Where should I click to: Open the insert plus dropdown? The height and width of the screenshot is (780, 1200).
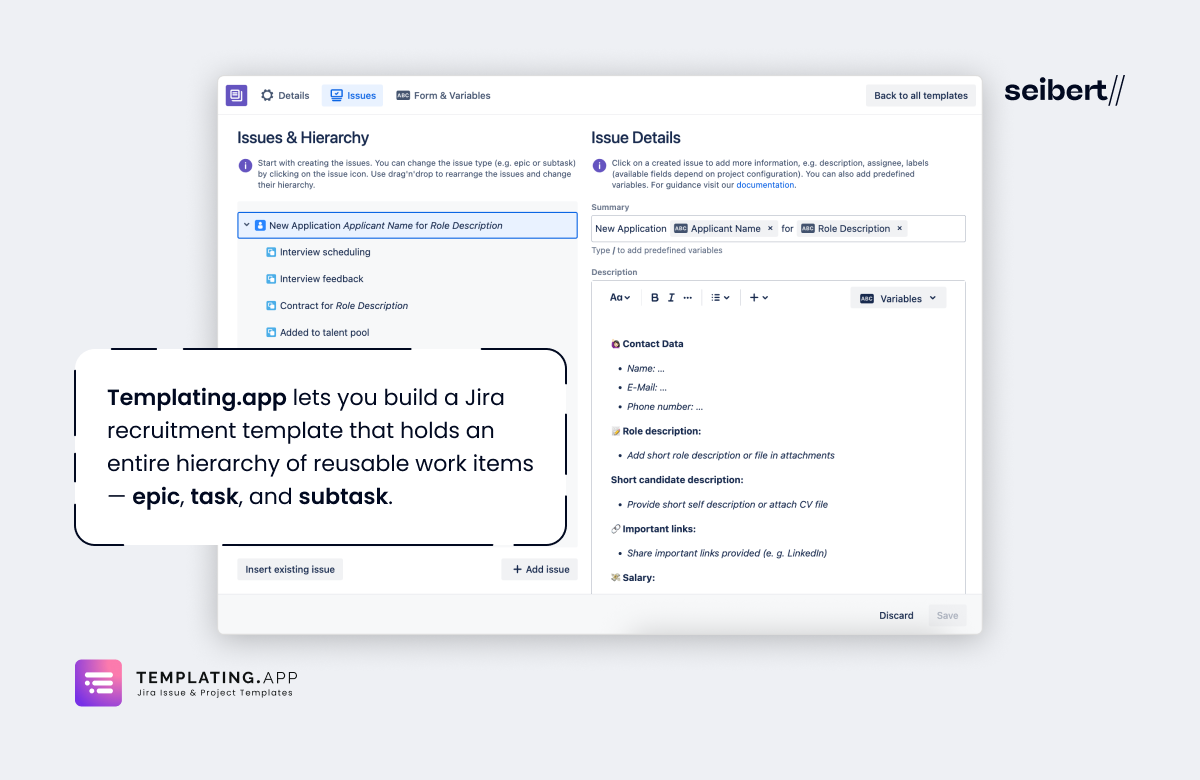point(759,298)
